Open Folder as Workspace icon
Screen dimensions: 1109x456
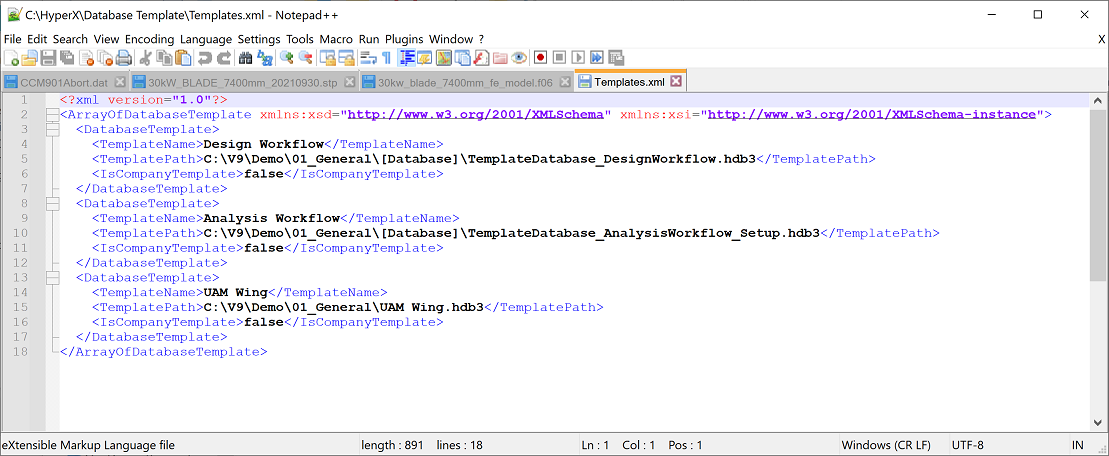(500, 57)
